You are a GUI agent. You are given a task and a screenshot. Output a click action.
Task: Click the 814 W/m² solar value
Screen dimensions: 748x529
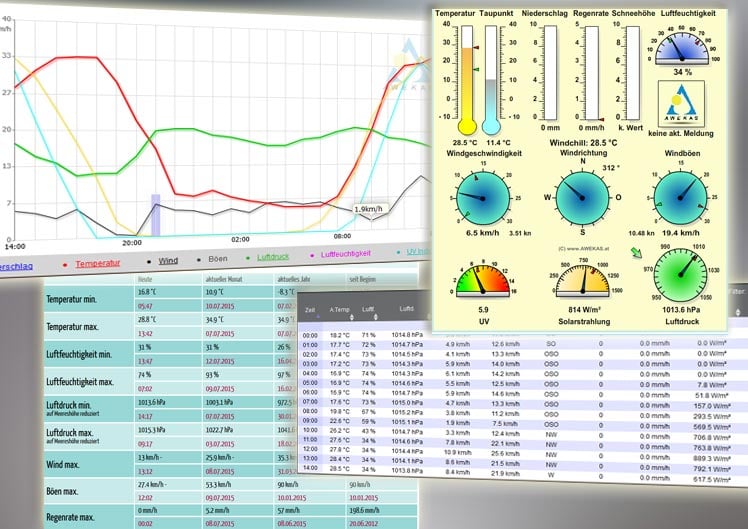pyautogui.click(x=584, y=310)
